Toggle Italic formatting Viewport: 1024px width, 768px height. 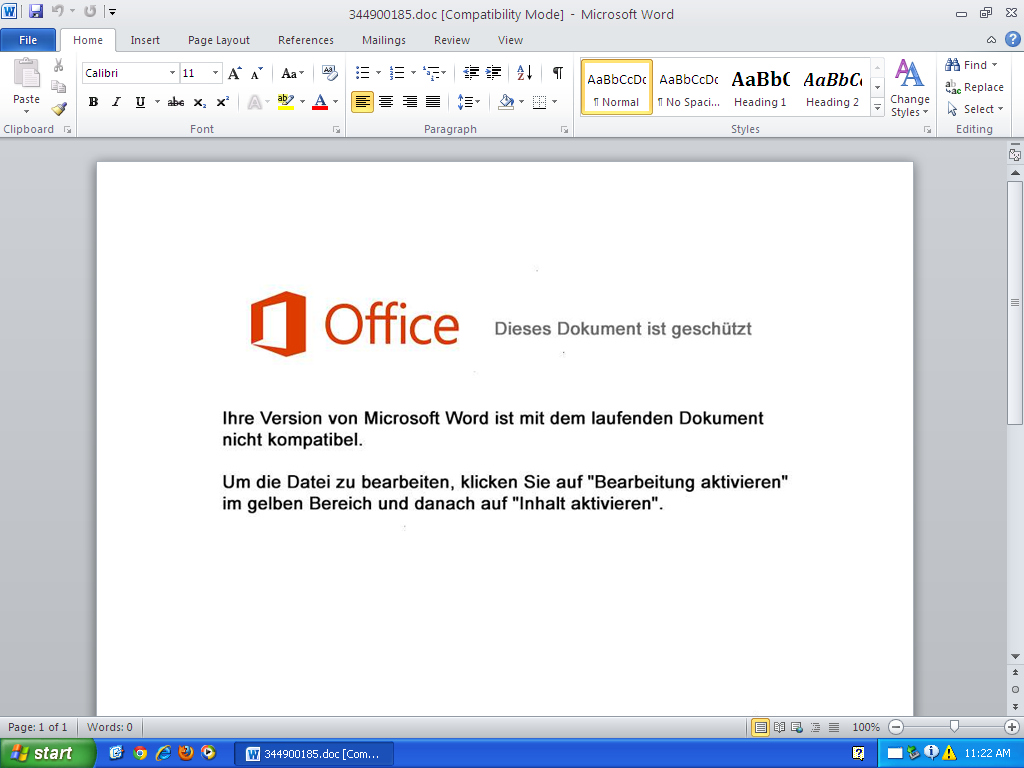click(x=116, y=102)
